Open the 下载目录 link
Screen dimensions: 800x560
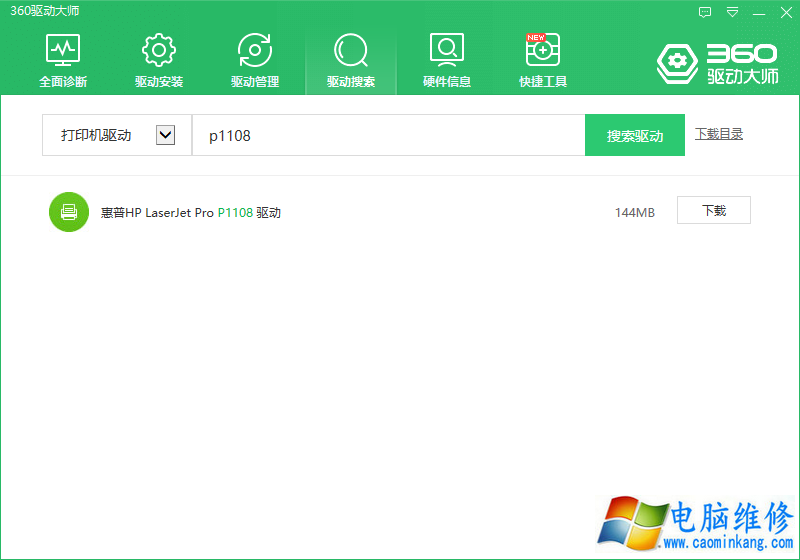(x=719, y=134)
